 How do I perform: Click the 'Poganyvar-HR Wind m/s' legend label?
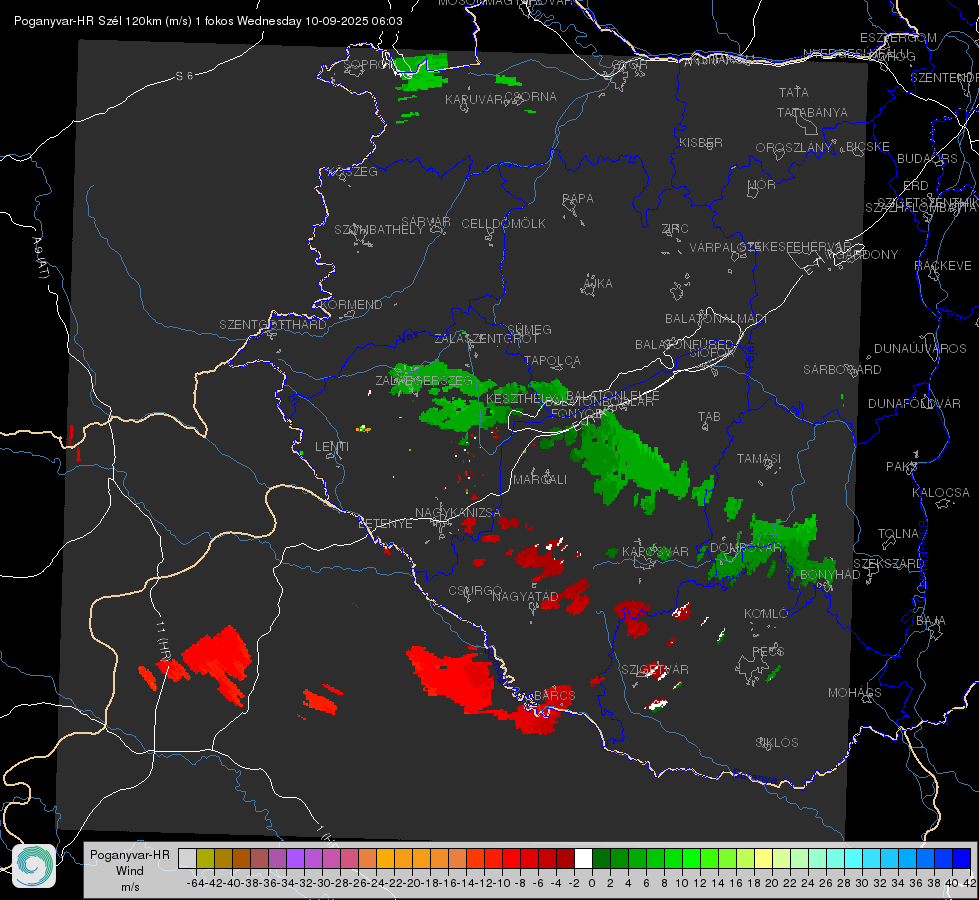point(130,871)
